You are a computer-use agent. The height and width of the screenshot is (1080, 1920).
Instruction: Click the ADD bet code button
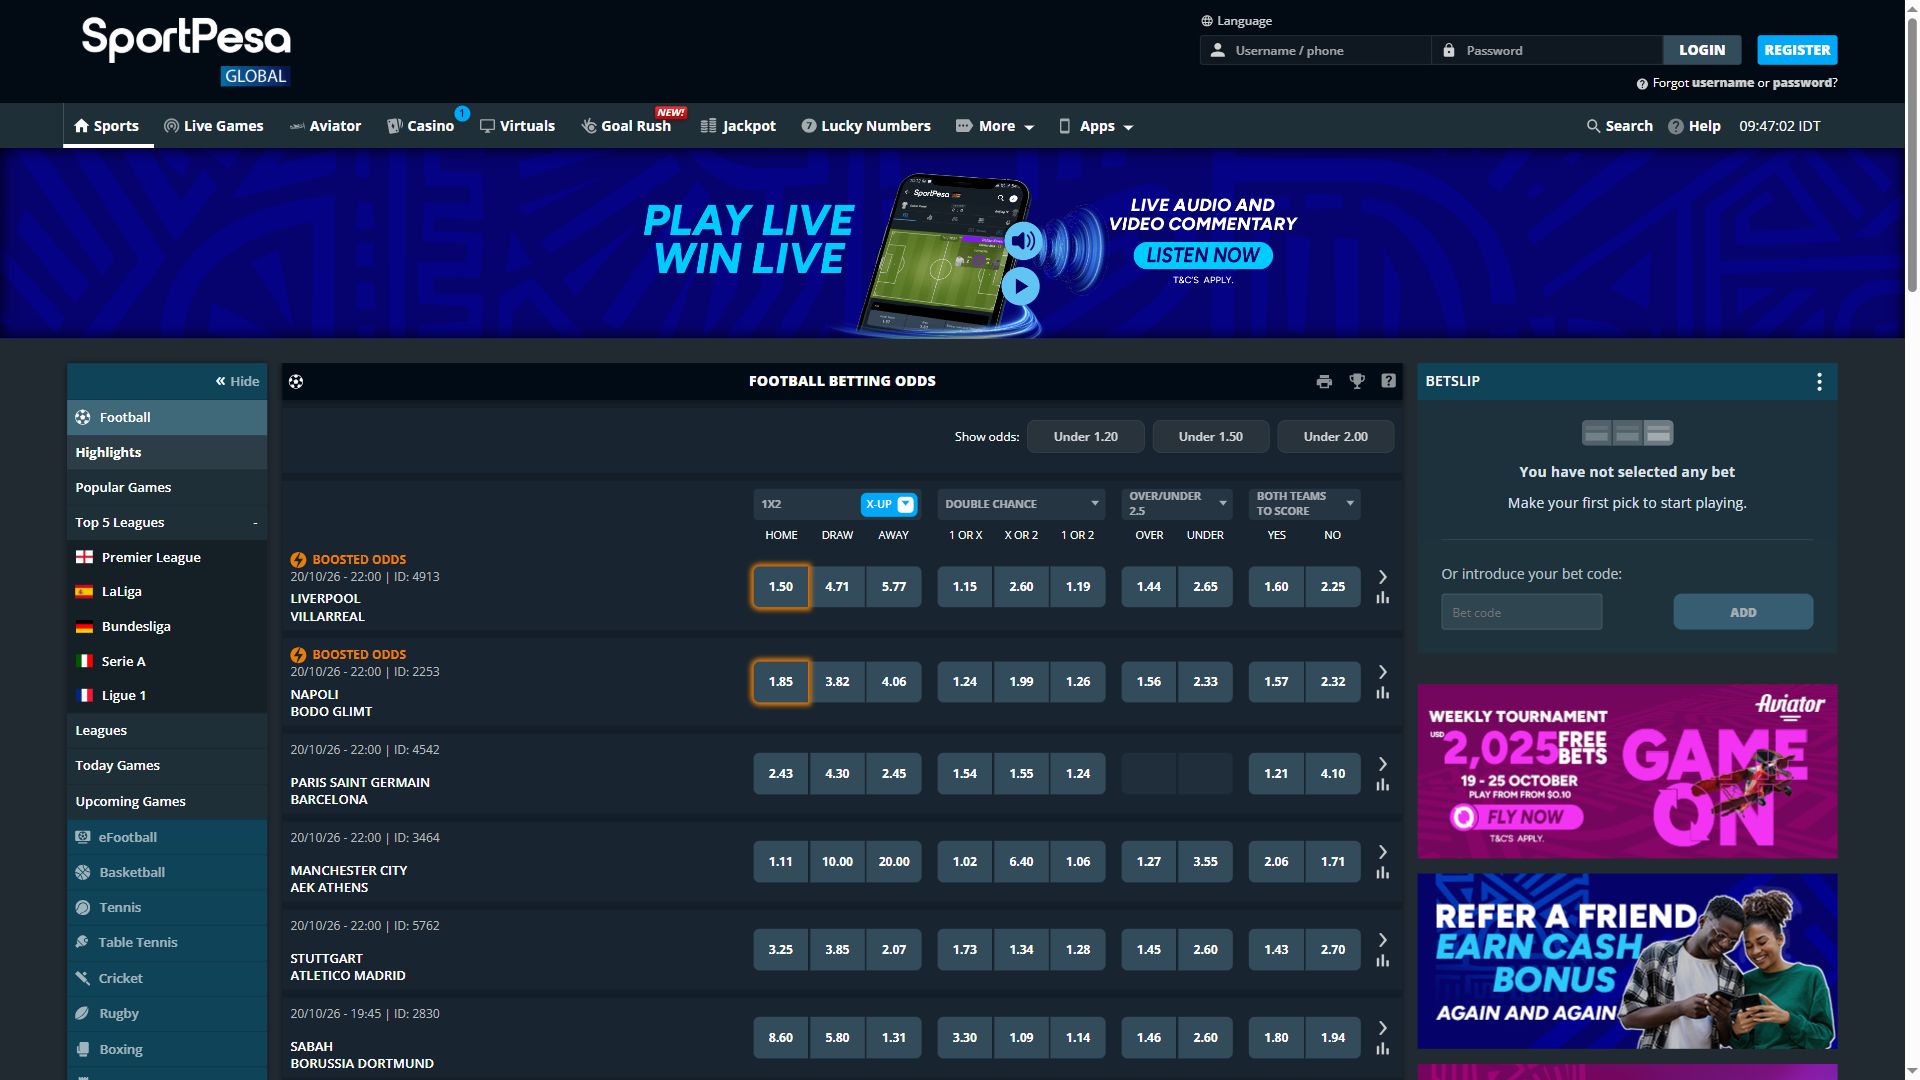pyautogui.click(x=1743, y=612)
